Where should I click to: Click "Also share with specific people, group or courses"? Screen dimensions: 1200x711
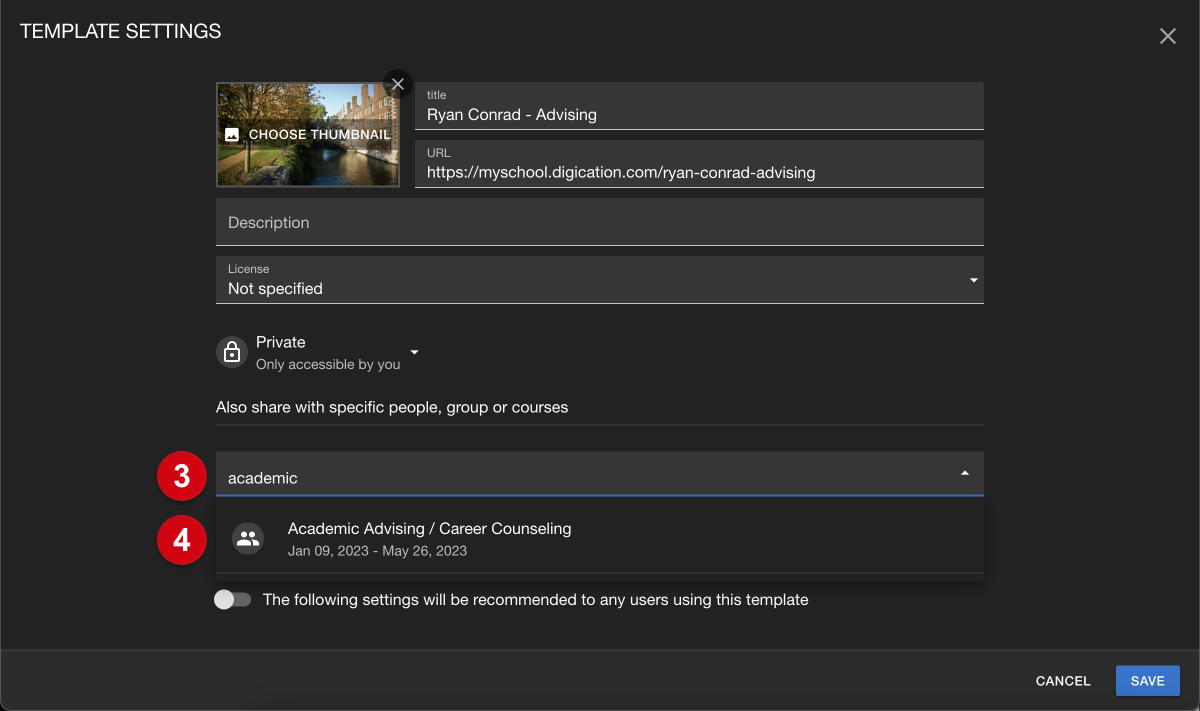[x=392, y=407]
